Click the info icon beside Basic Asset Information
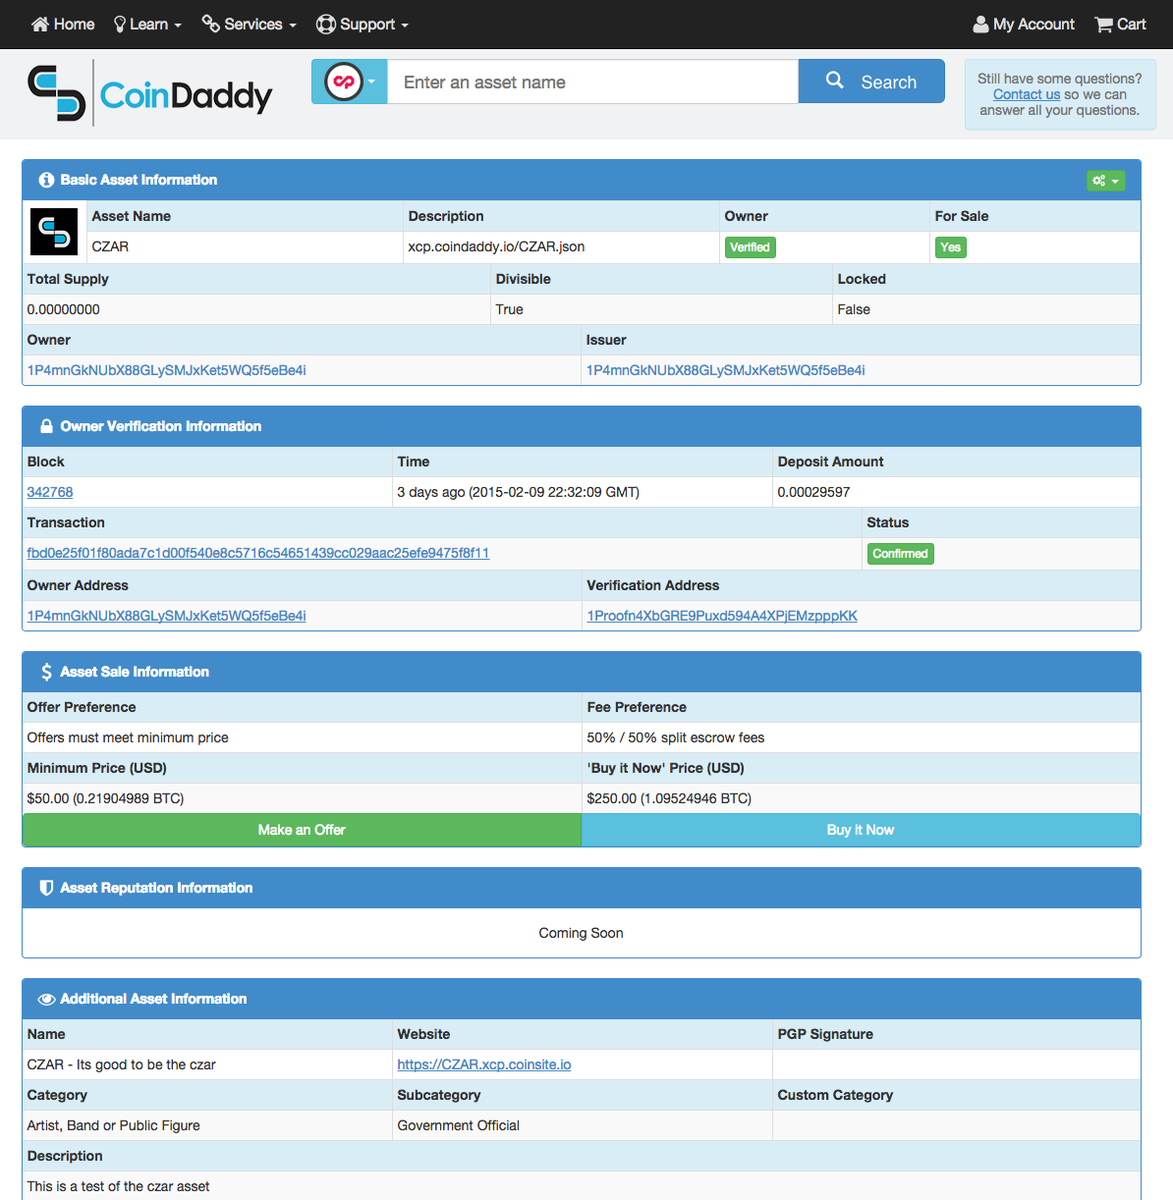This screenshot has width=1173, height=1200. 46,180
